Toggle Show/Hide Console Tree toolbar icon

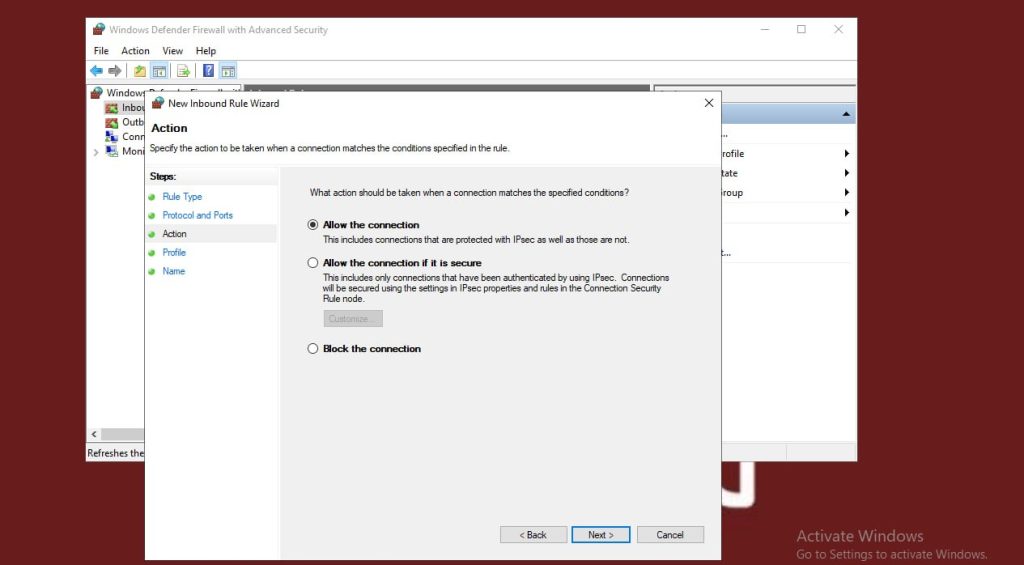(x=159, y=71)
